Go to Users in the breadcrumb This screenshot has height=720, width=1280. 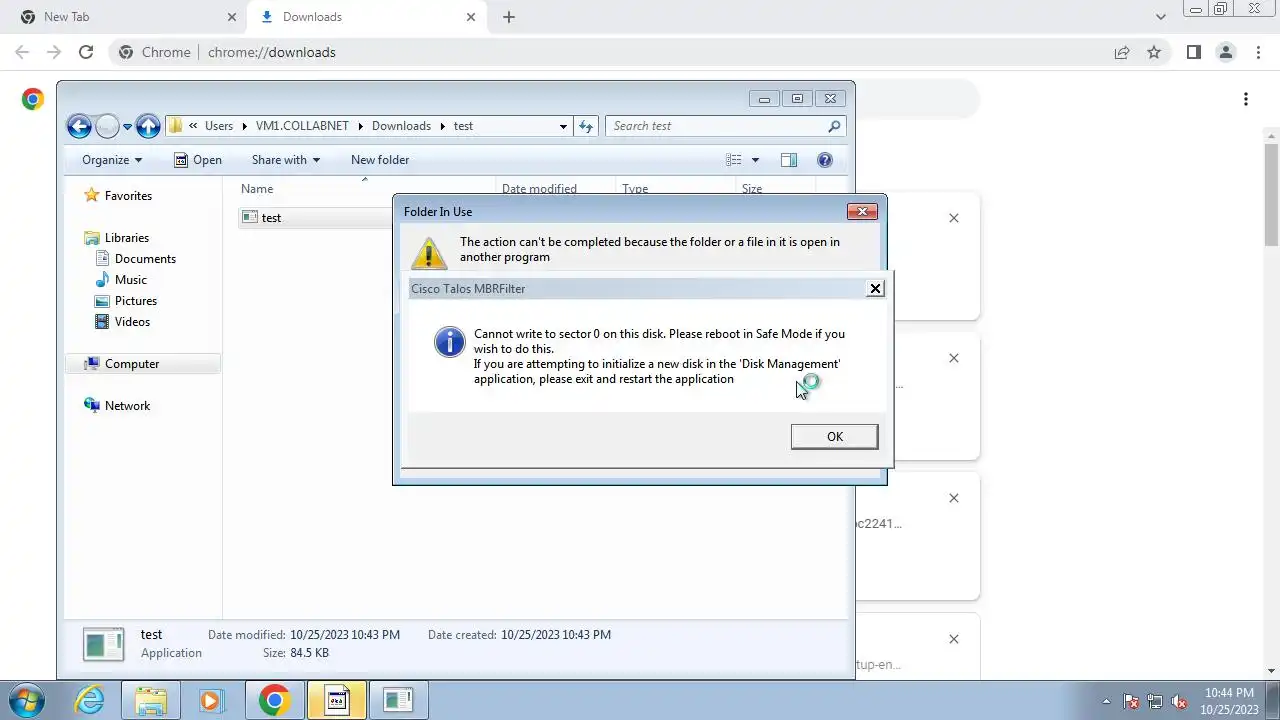pyautogui.click(x=219, y=126)
